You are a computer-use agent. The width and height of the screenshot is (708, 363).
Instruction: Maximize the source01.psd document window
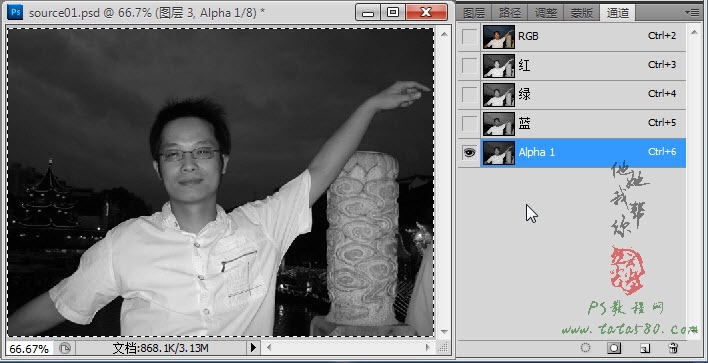pos(393,12)
